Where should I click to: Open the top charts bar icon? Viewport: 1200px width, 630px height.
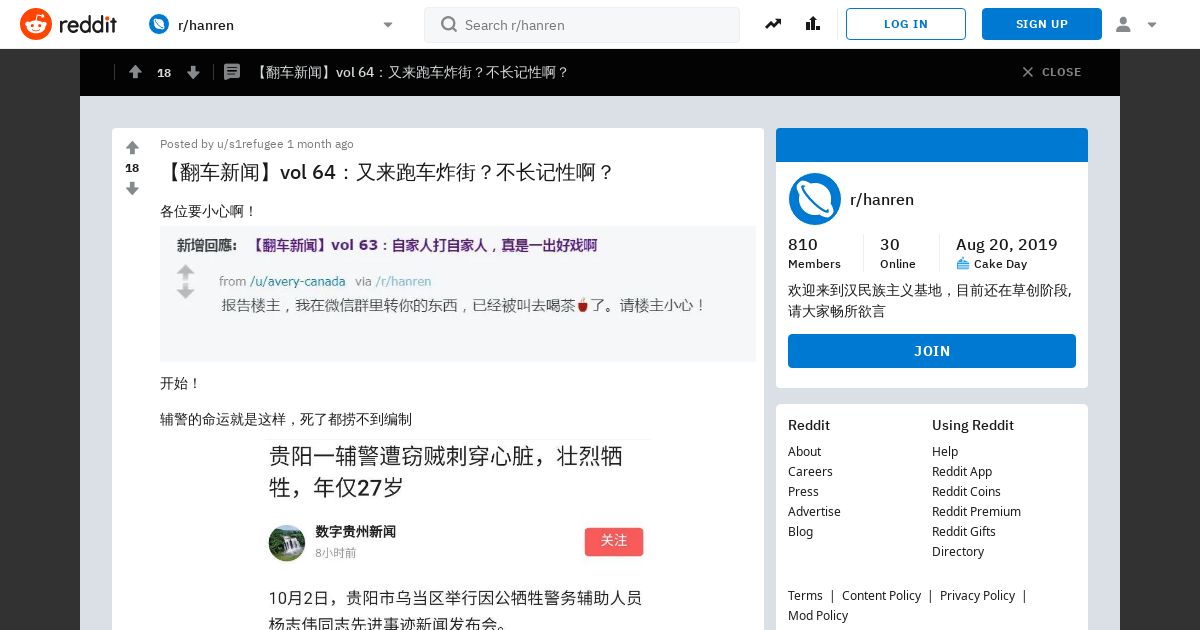click(812, 24)
